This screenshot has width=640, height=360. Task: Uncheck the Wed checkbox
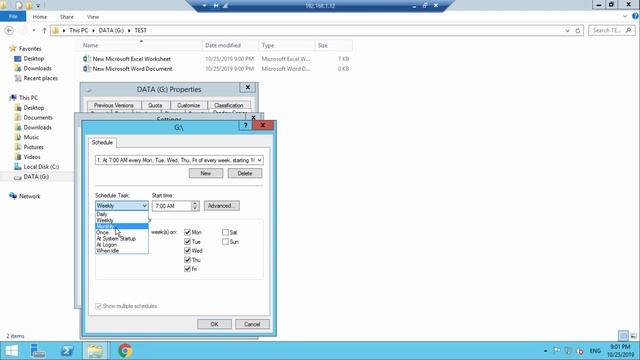point(187,251)
